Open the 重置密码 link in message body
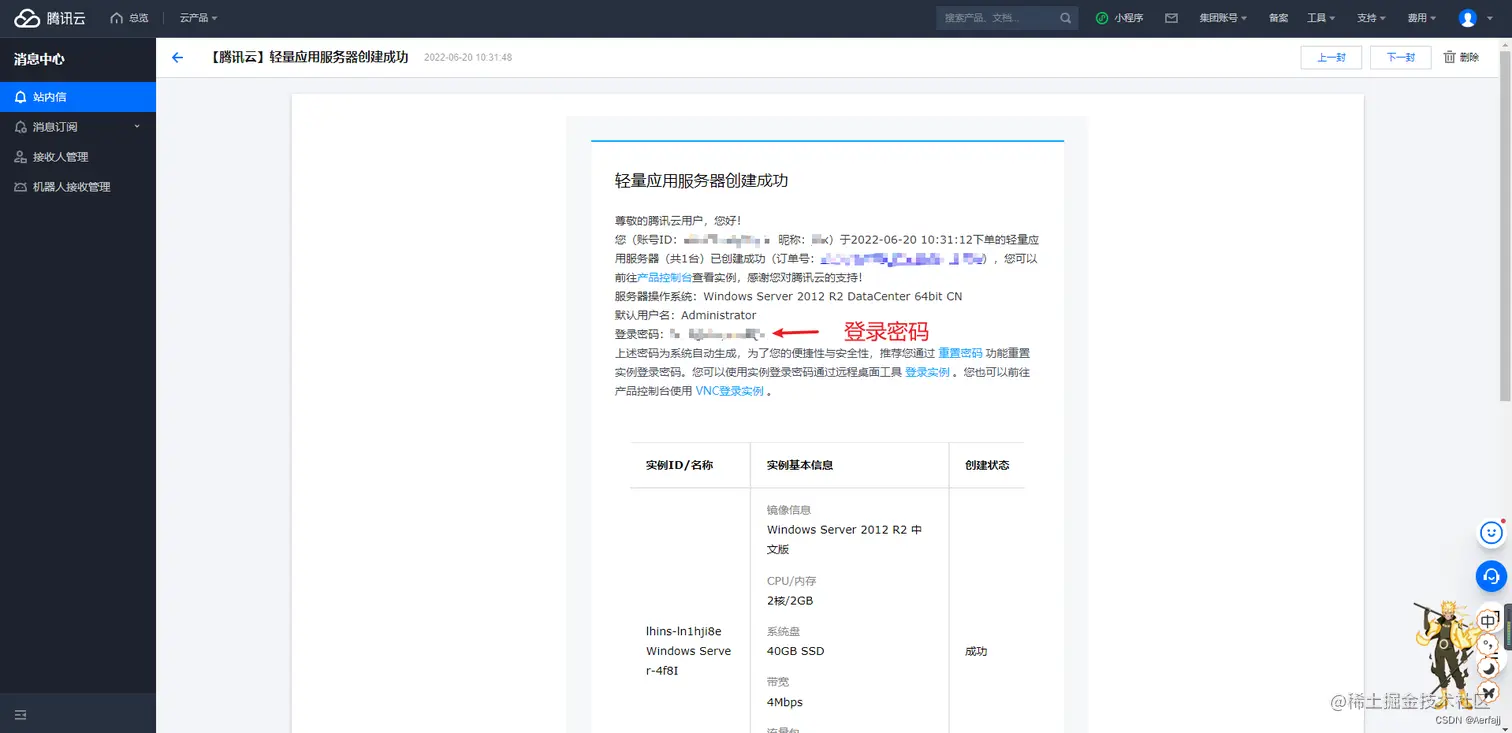 (x=960, y=352)
